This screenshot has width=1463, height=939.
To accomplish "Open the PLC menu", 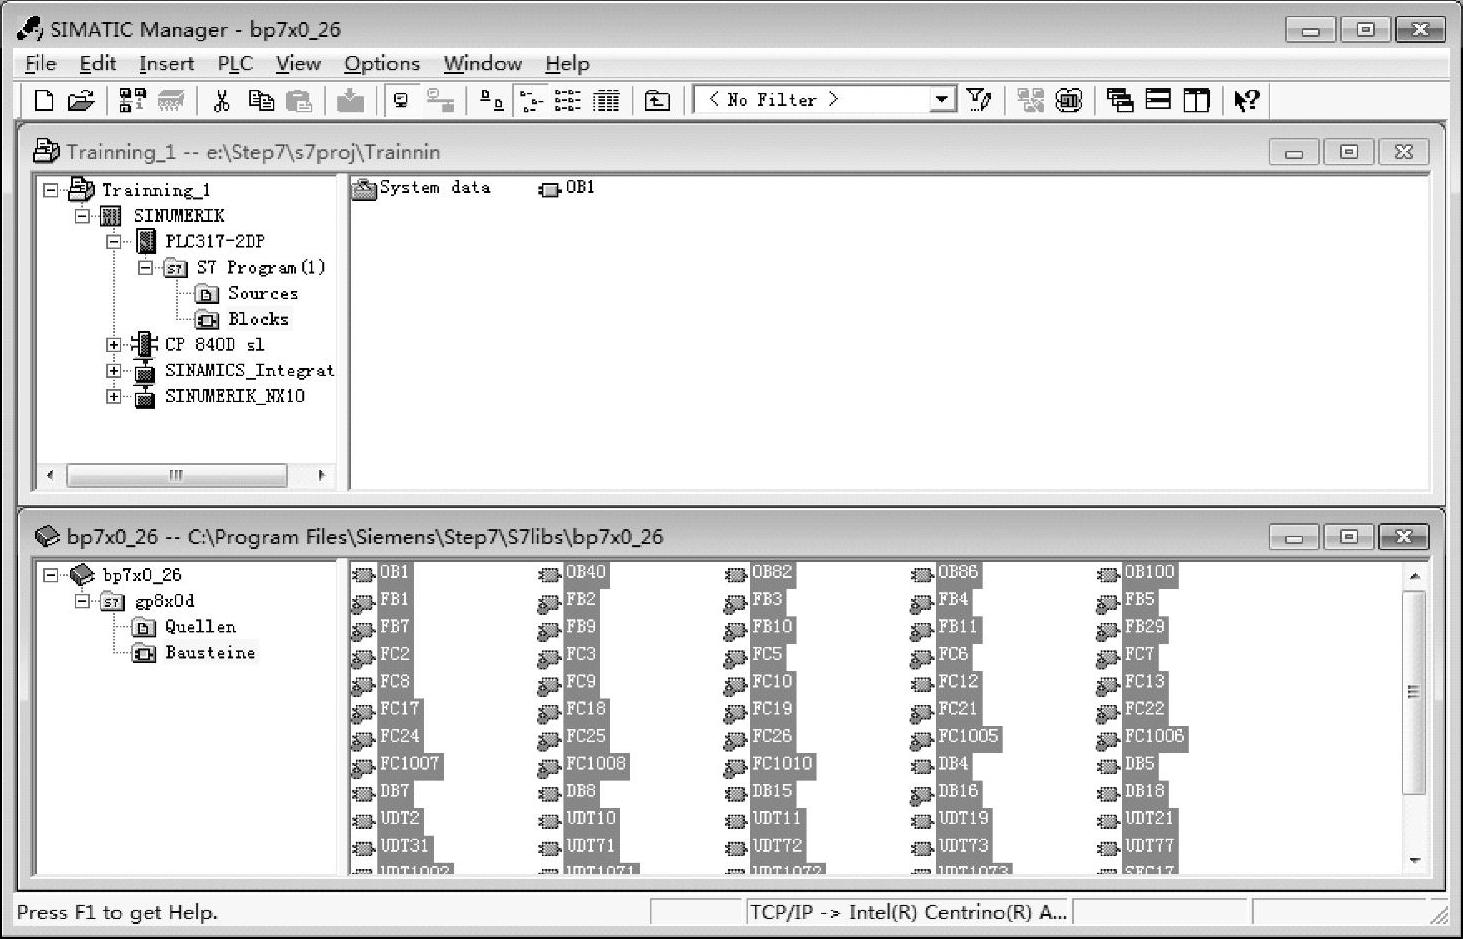I will click(x=235, y=64).
